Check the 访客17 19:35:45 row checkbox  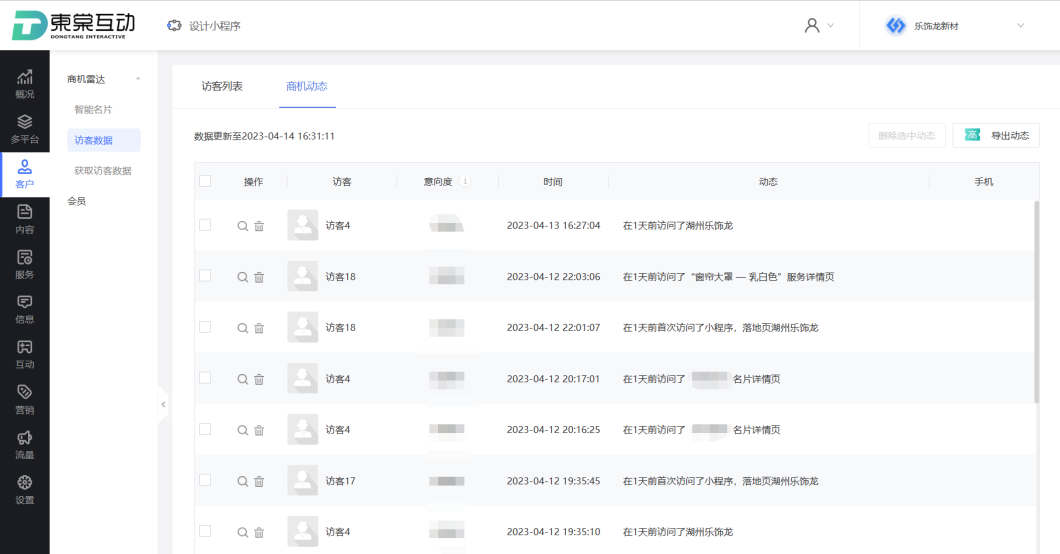205,480
